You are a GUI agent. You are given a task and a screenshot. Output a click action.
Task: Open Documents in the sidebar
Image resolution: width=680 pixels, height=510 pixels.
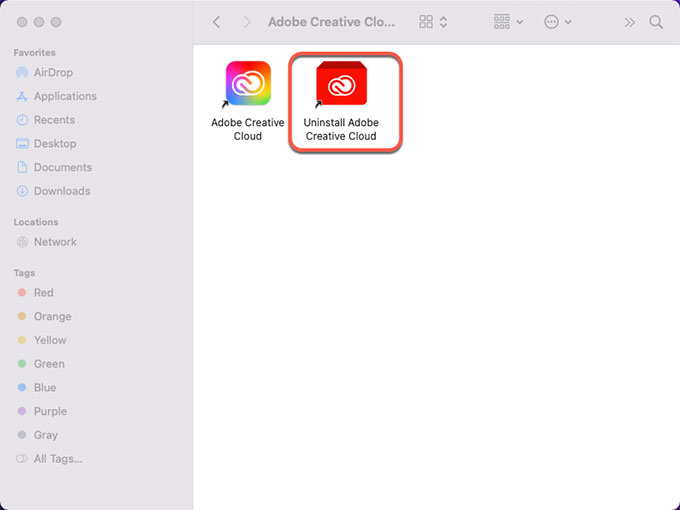click(x=63, y=167)
